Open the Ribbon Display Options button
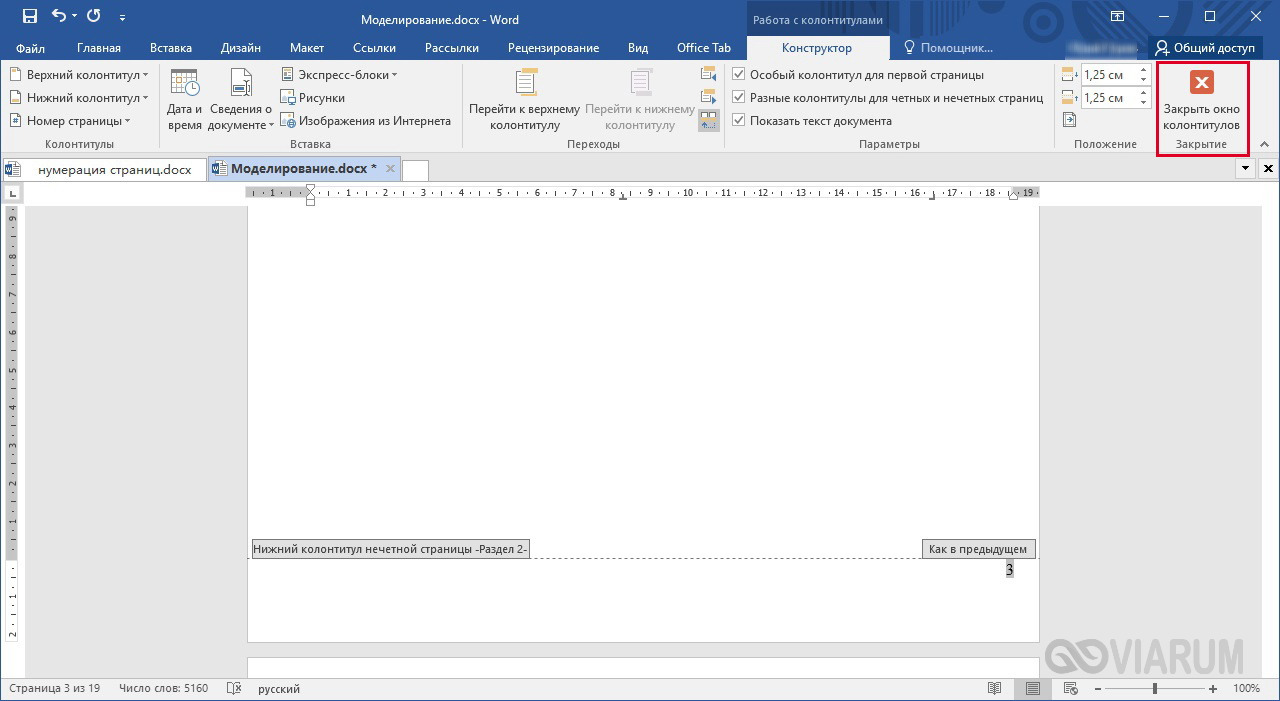 (x=1118, y=17)
